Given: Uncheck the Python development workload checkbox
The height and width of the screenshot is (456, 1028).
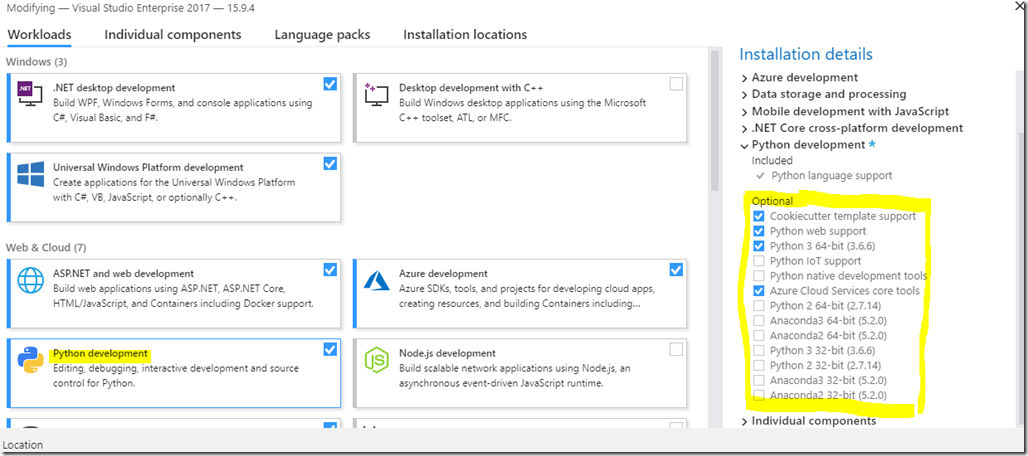Looking at the screenshot, I should pyautogui.click(x=330, y=350).
